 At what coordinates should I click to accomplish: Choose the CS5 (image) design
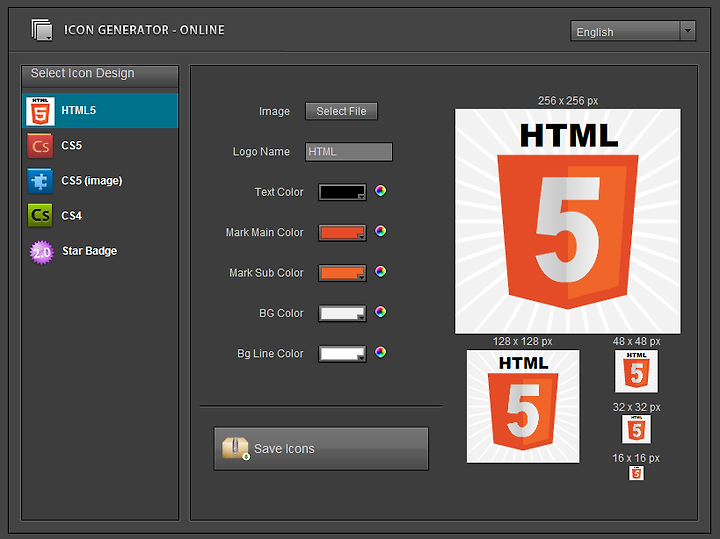coord(100,181)
